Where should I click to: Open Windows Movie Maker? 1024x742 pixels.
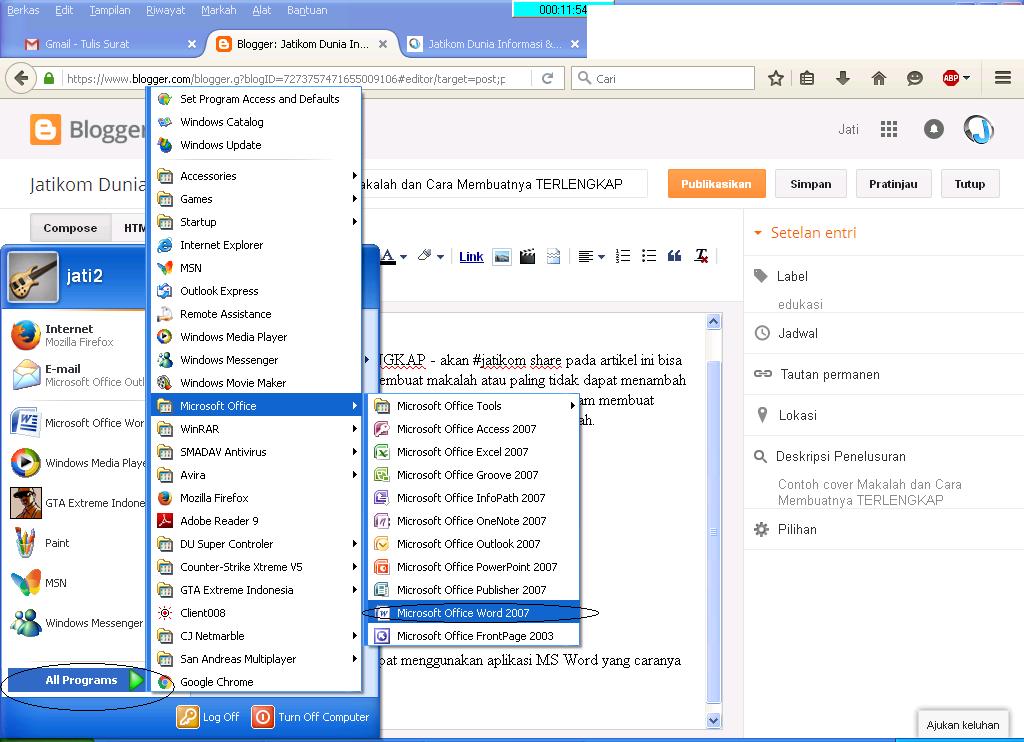pyautogui.click(x=256, y=383)
